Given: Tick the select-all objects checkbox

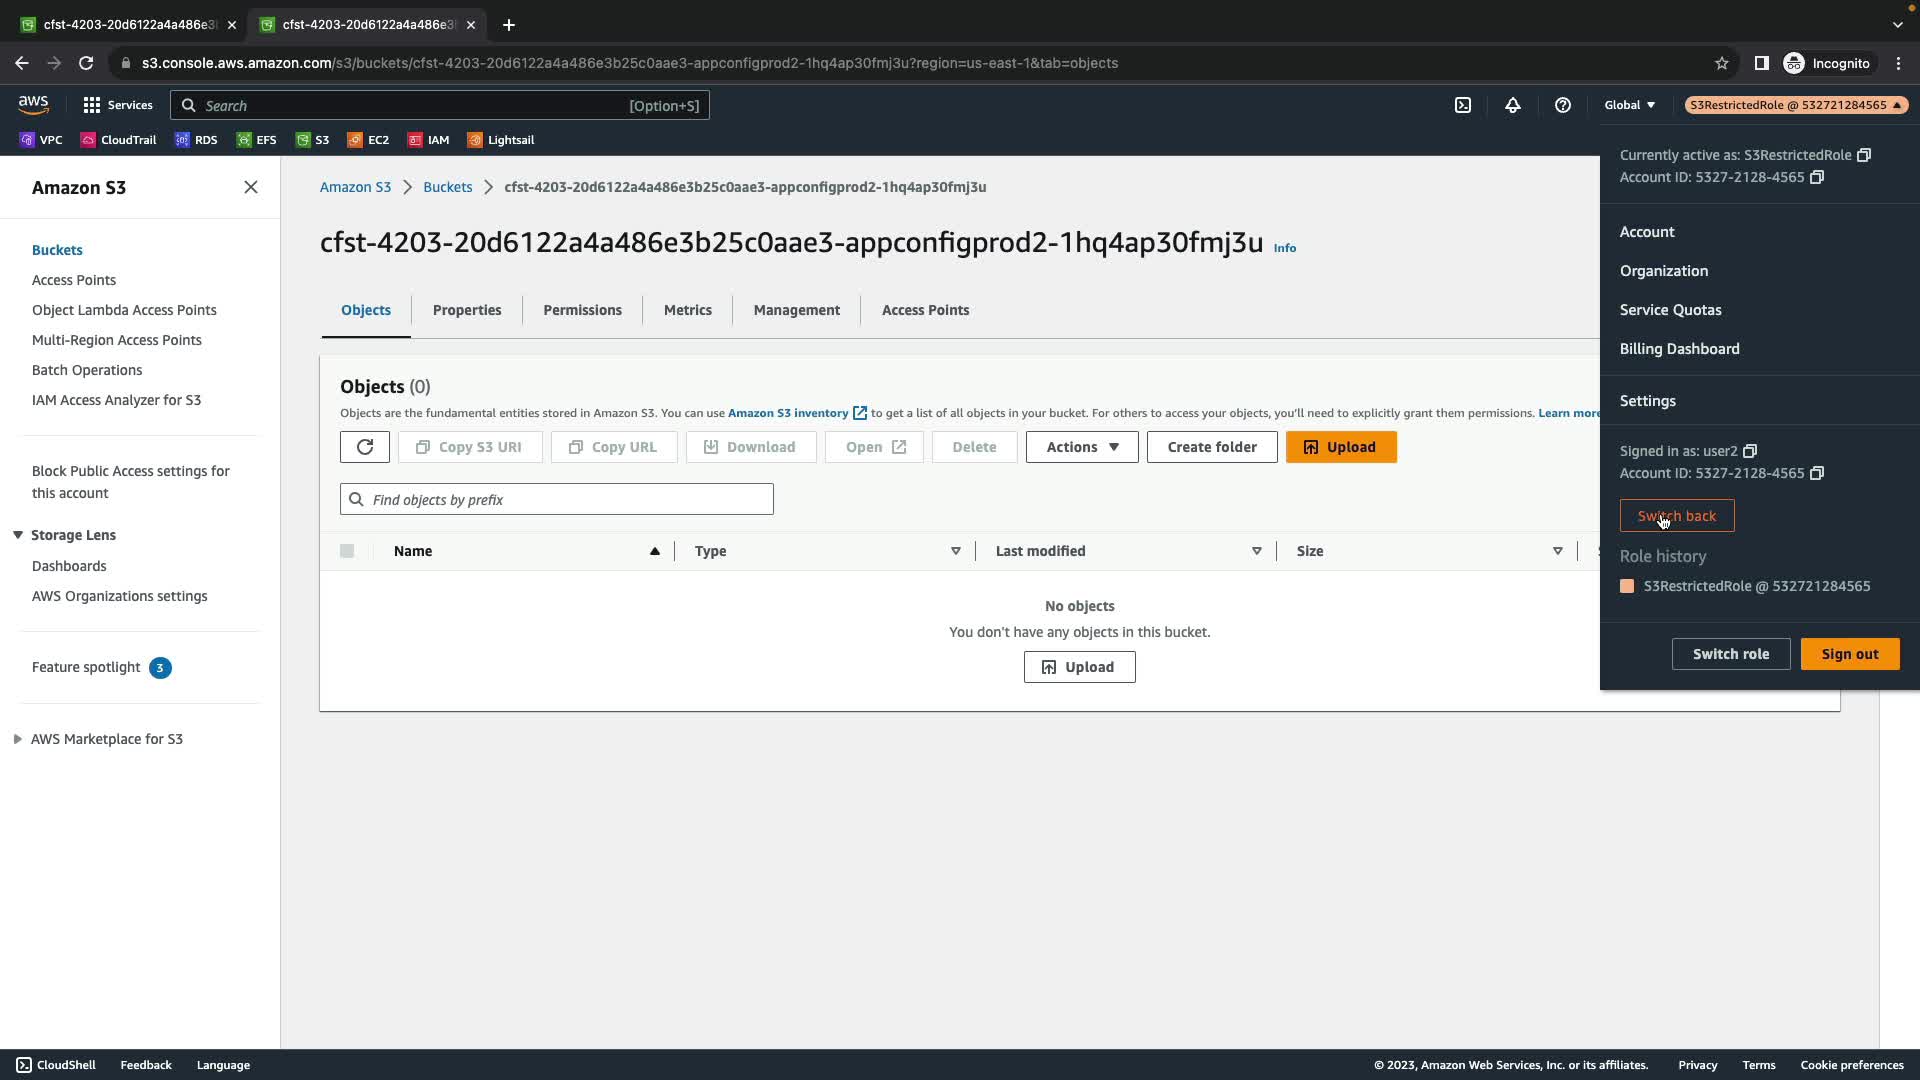Looking at the screenshot, I should coord(347,551).
